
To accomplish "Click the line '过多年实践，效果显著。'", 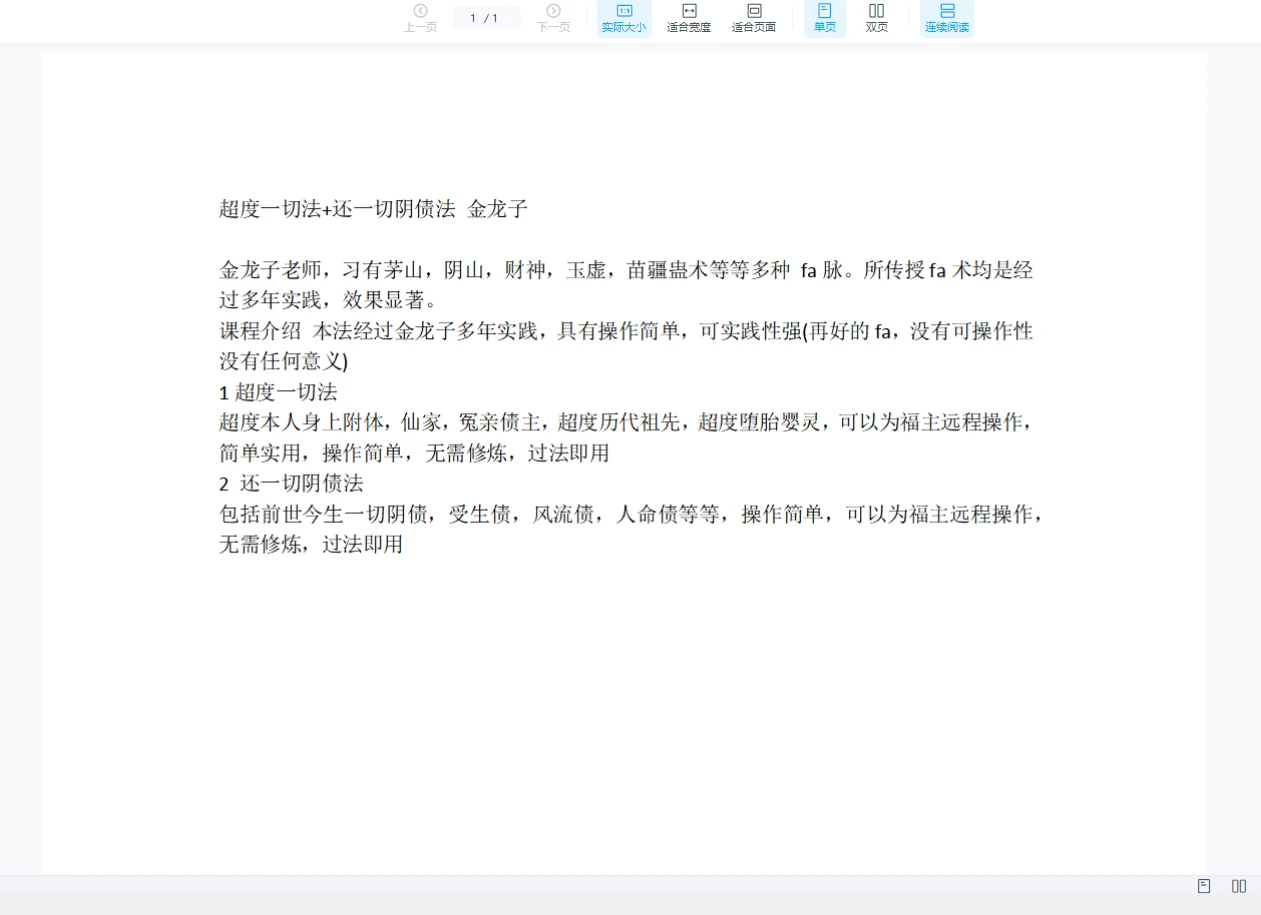I will tap(328, 301).
